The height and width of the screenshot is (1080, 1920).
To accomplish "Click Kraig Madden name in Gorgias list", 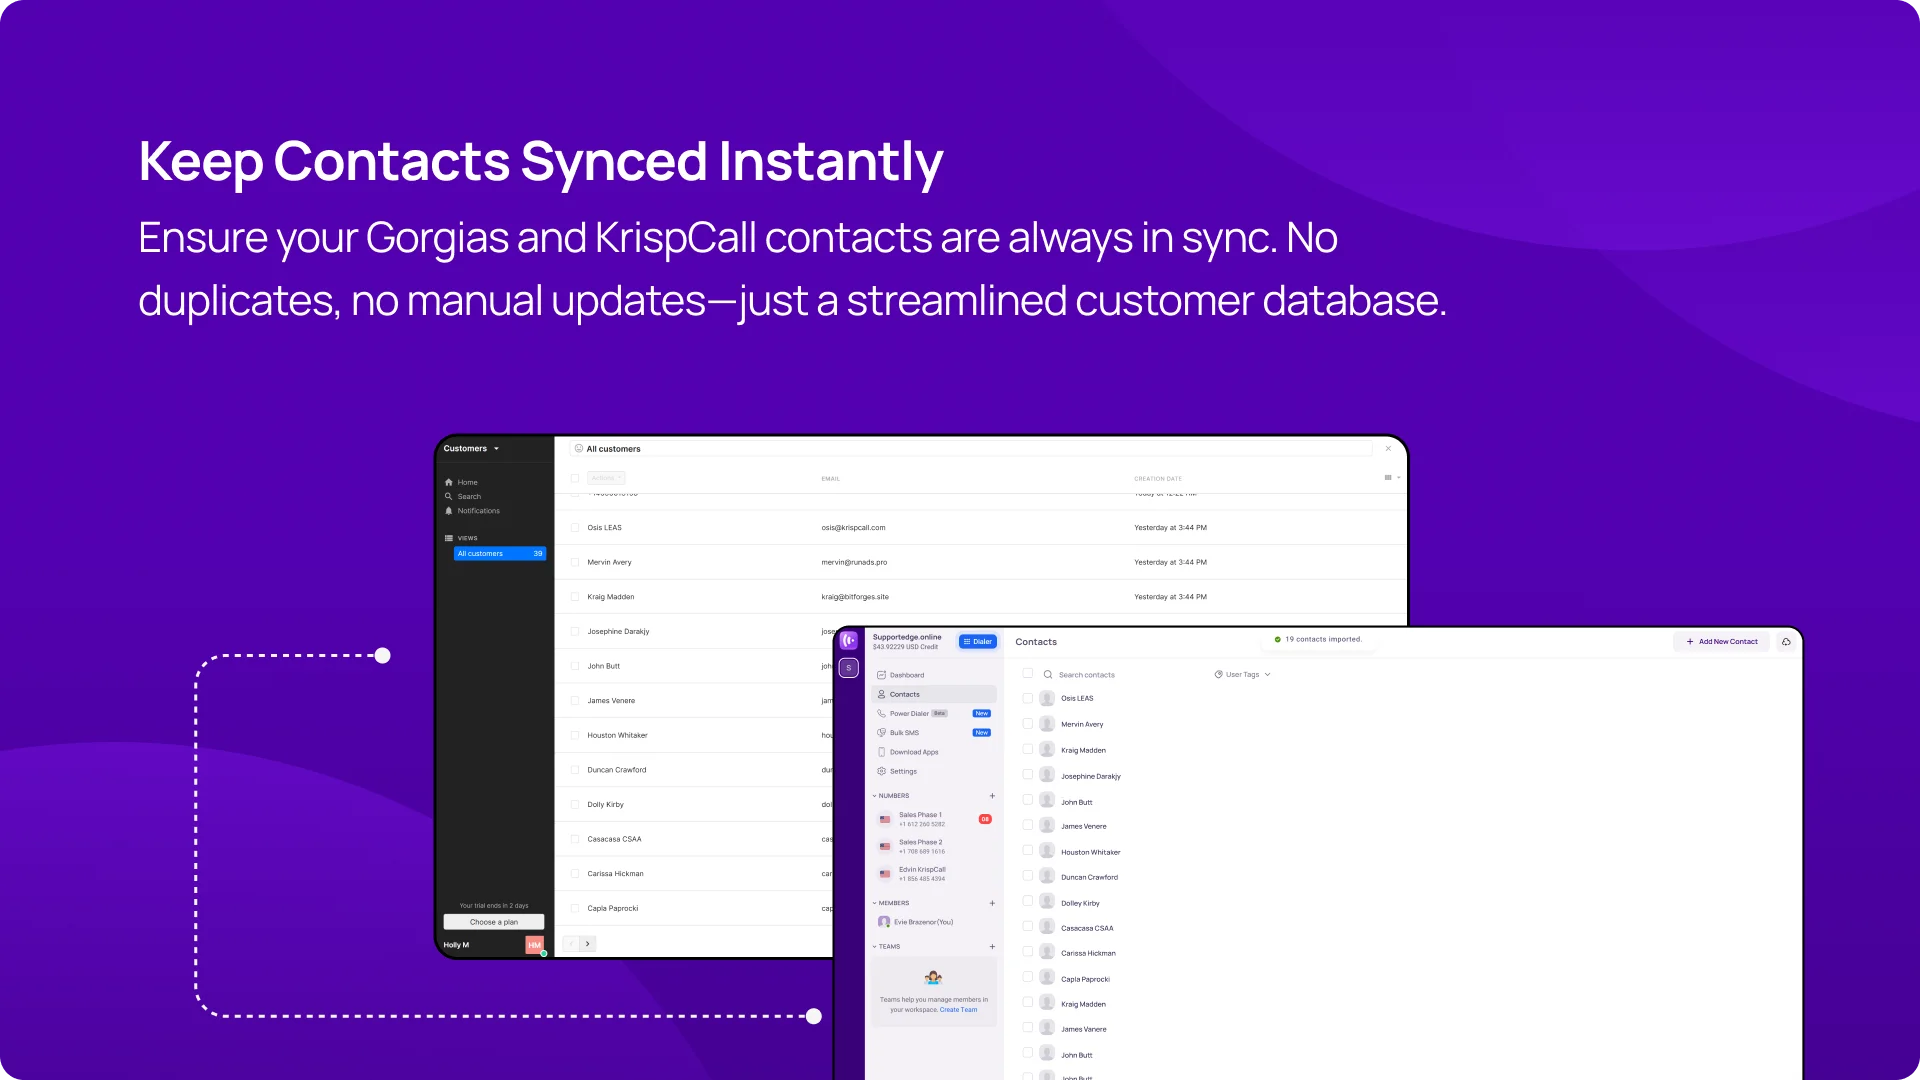I will coord(610,597).
